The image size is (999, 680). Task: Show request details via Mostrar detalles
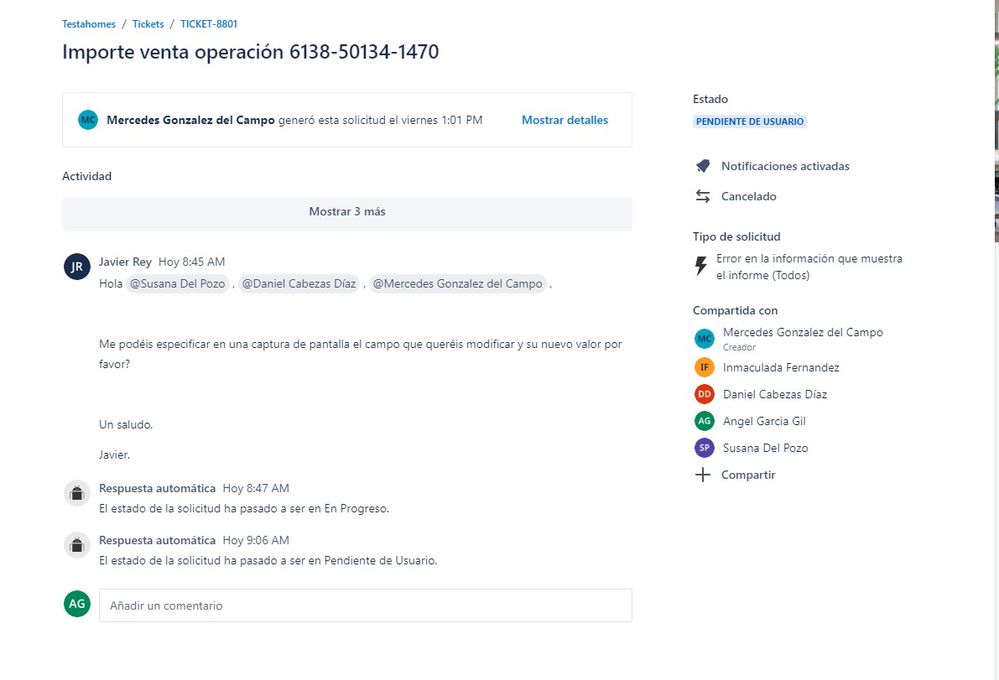(x=564, y=120)
